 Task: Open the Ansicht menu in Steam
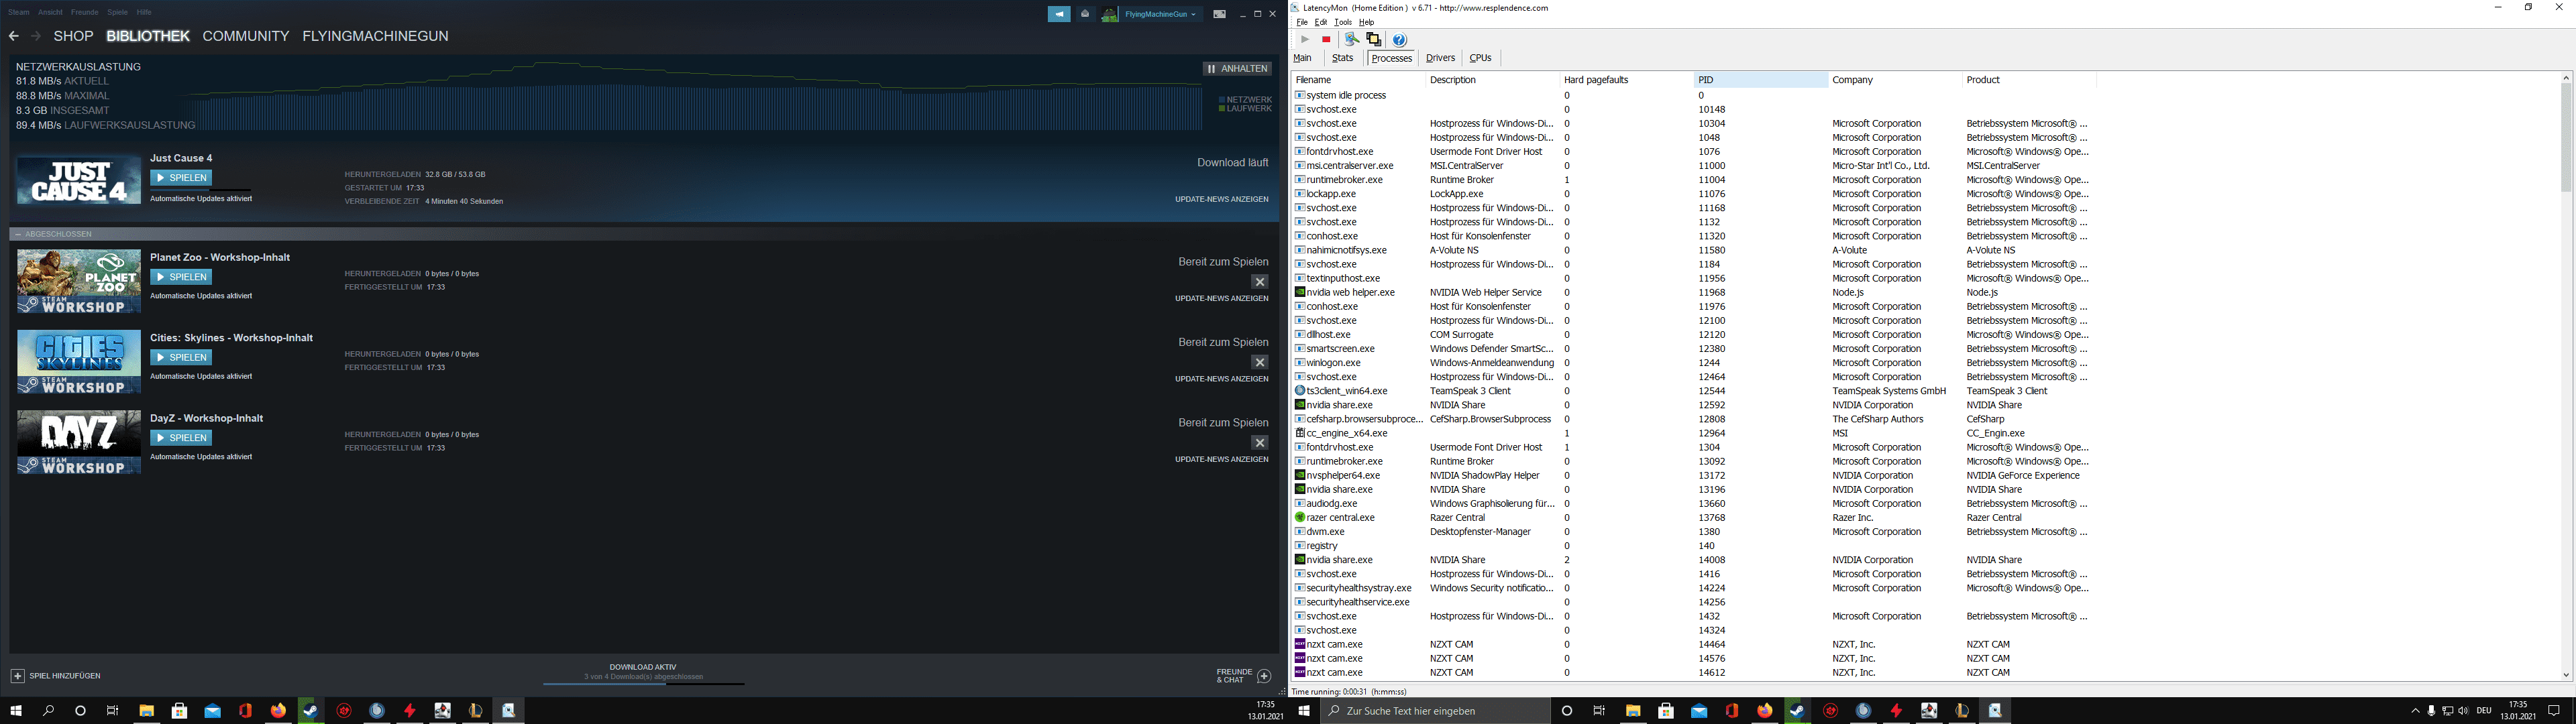tap(50, 13)
